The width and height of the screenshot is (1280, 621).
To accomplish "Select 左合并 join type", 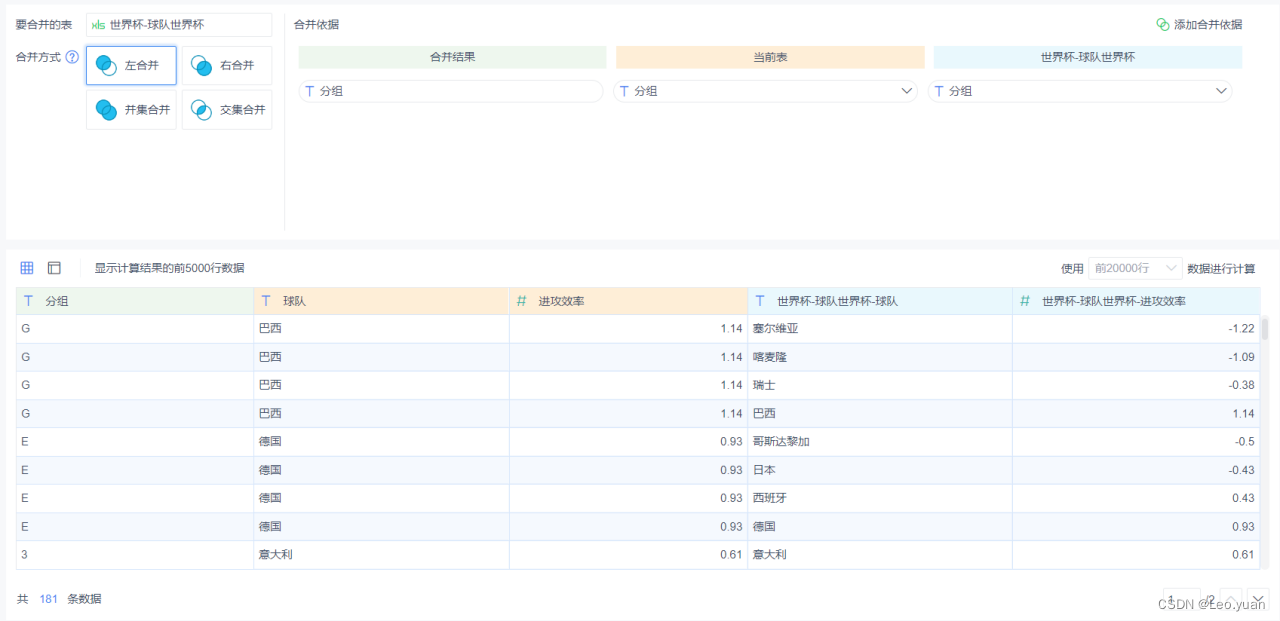I will (131, 65).
